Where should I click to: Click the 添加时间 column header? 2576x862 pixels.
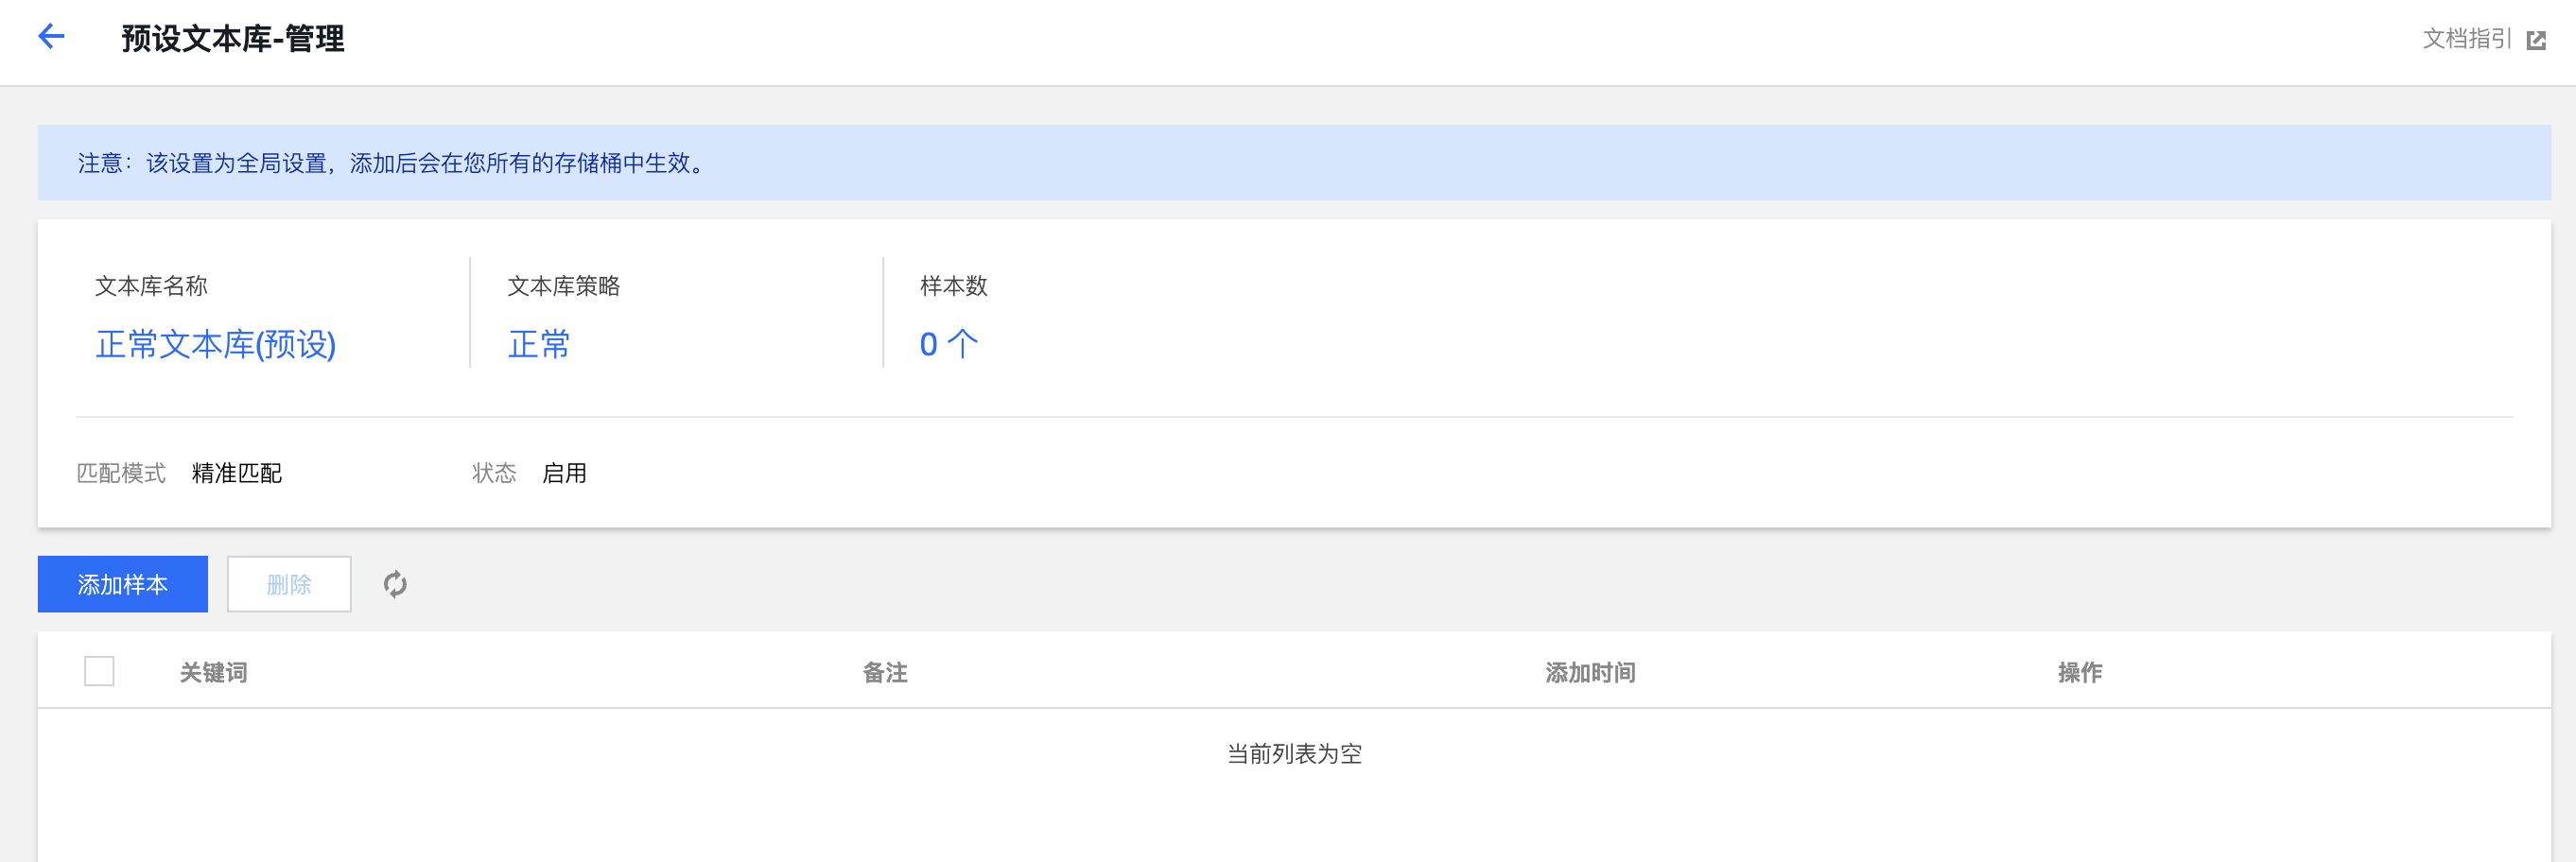tap(1590, 673)
